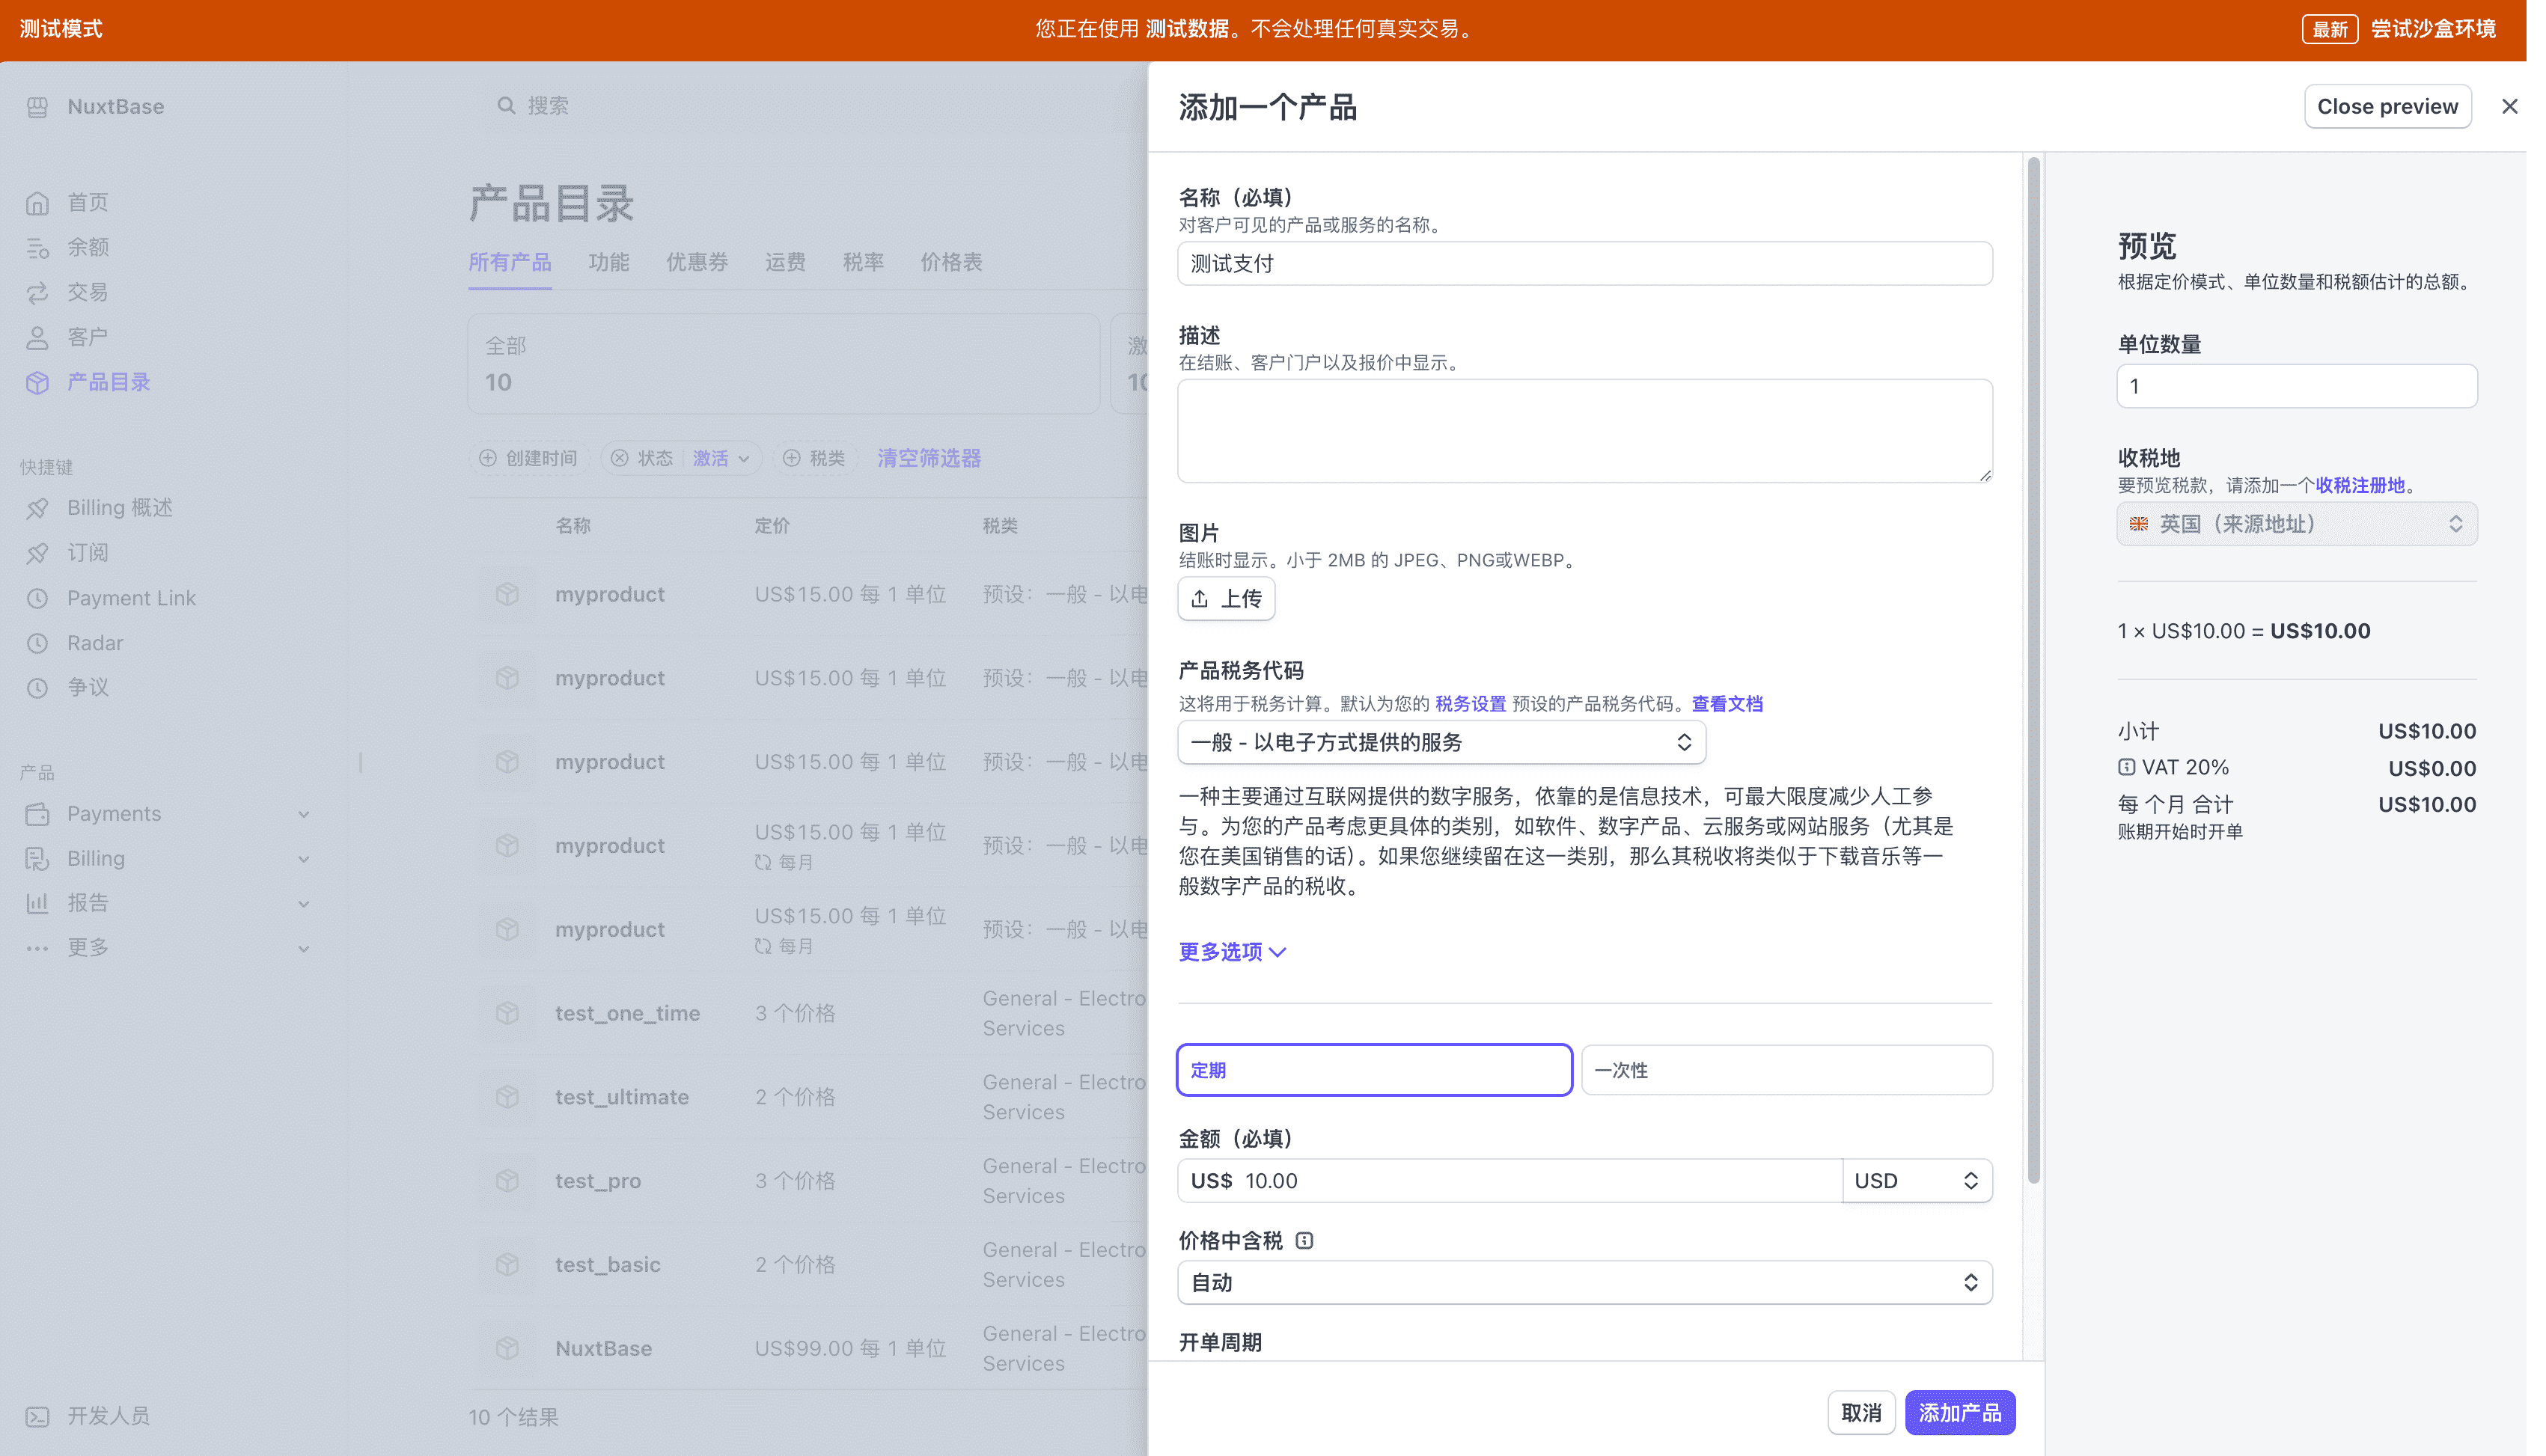Open 税务设置 link
The height and width of the screenshot is (1456, 2546).
click(1470, 704)
